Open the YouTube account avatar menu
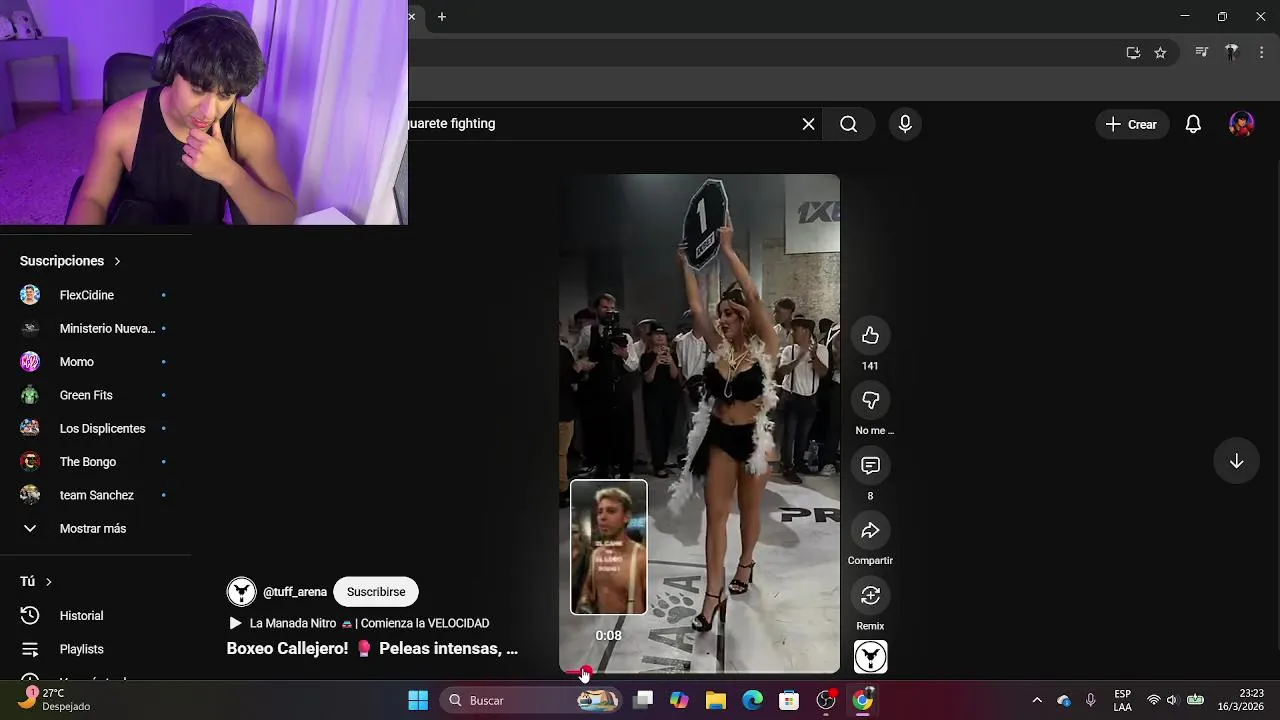This screenshot has width=1280, height=720. click(1241, 124)
